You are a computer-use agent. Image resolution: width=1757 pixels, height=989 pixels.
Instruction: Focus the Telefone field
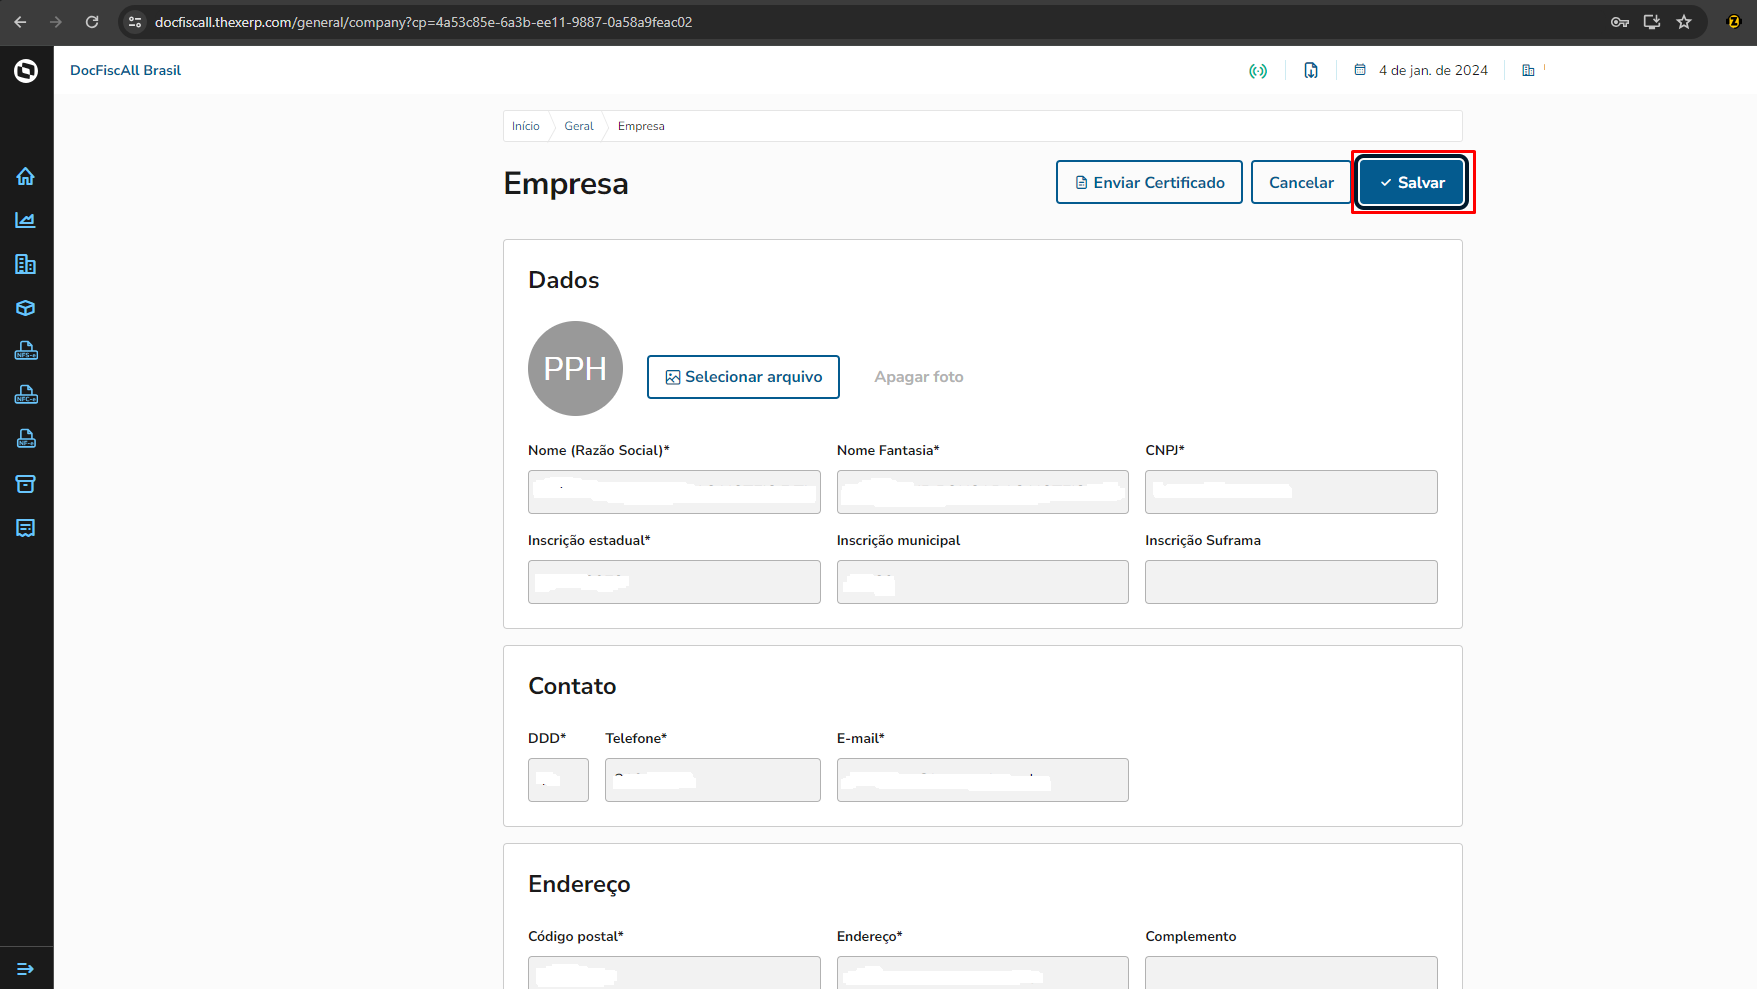tap(712, 780)
